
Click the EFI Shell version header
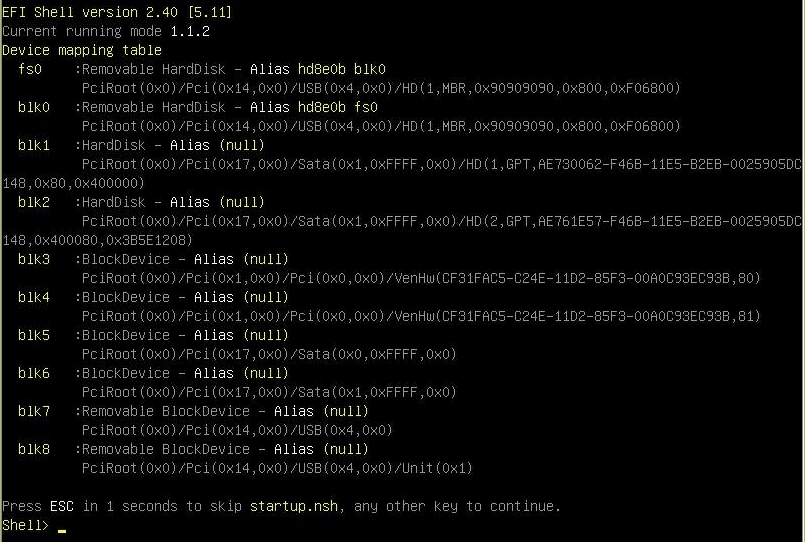[x=117, y=12]
